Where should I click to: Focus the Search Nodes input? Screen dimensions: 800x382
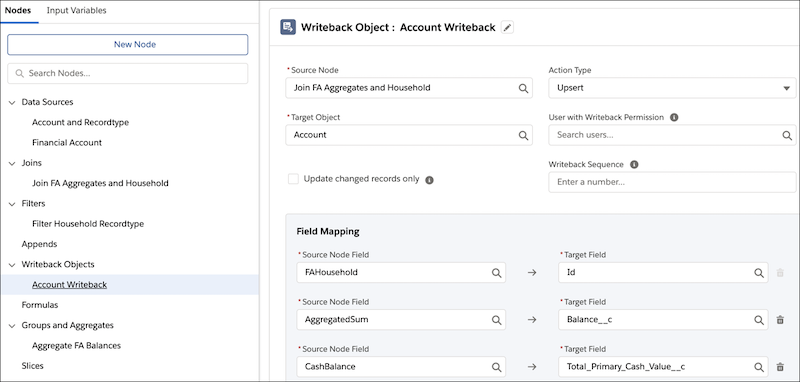[x=128, y=73]
